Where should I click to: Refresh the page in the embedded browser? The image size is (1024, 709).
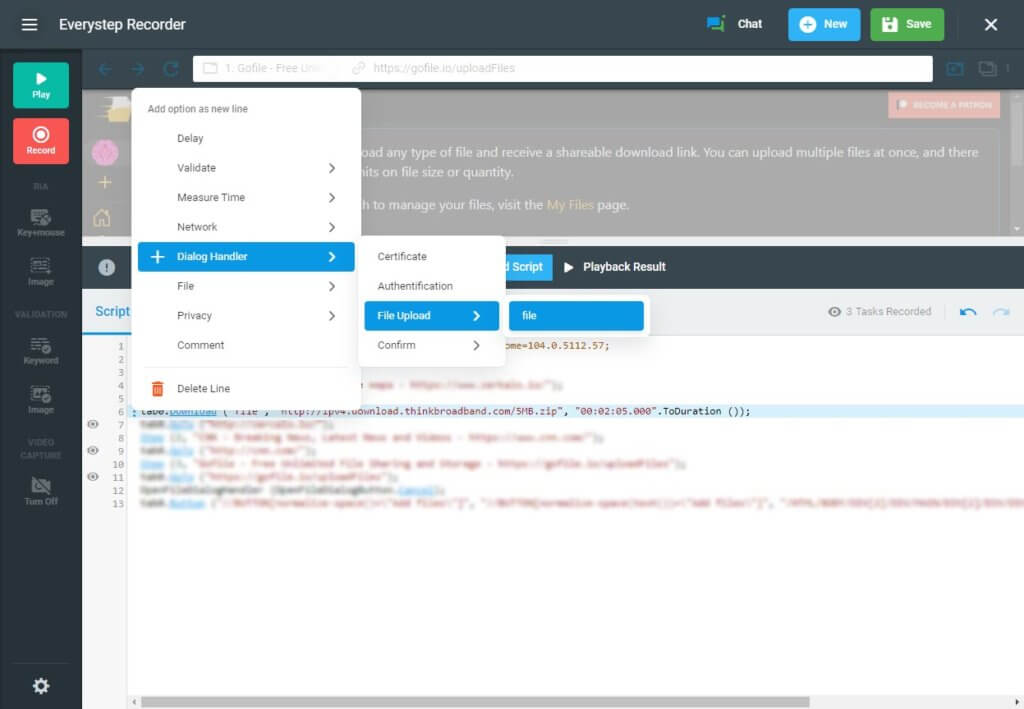[170, 68]
